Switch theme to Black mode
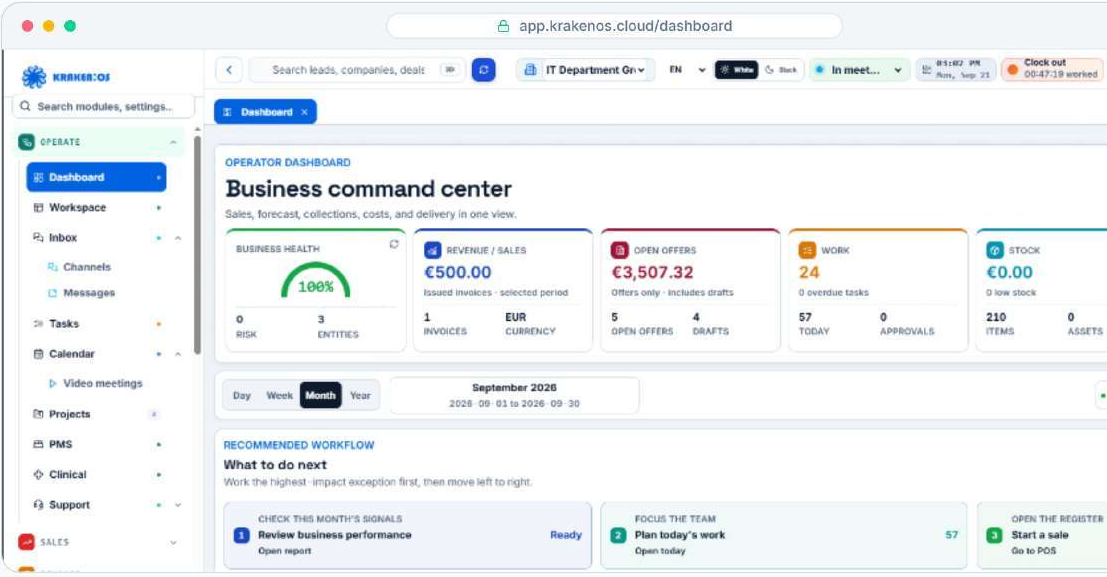Viewport: 1107px width, 577px height. click(781, 70)
